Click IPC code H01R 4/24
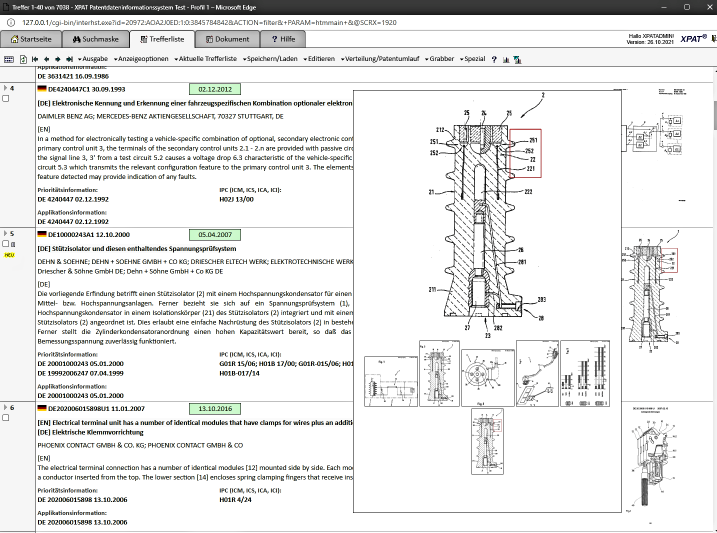717x533 pixels. coord(235,500)
